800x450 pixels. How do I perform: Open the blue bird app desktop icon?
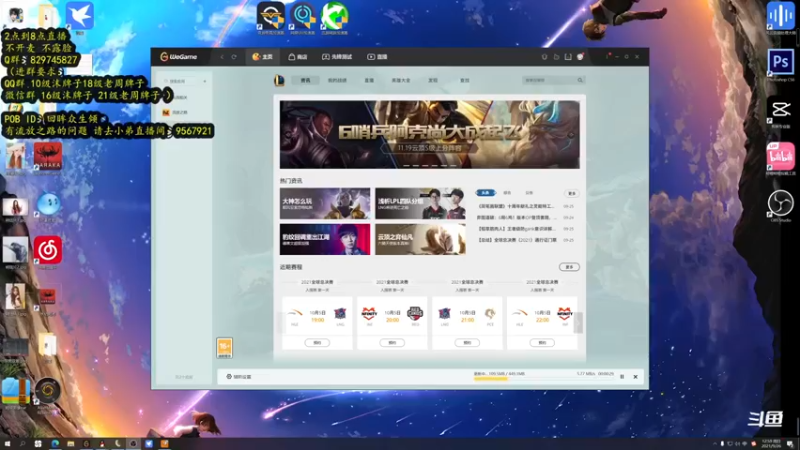[x=80, y=18]
